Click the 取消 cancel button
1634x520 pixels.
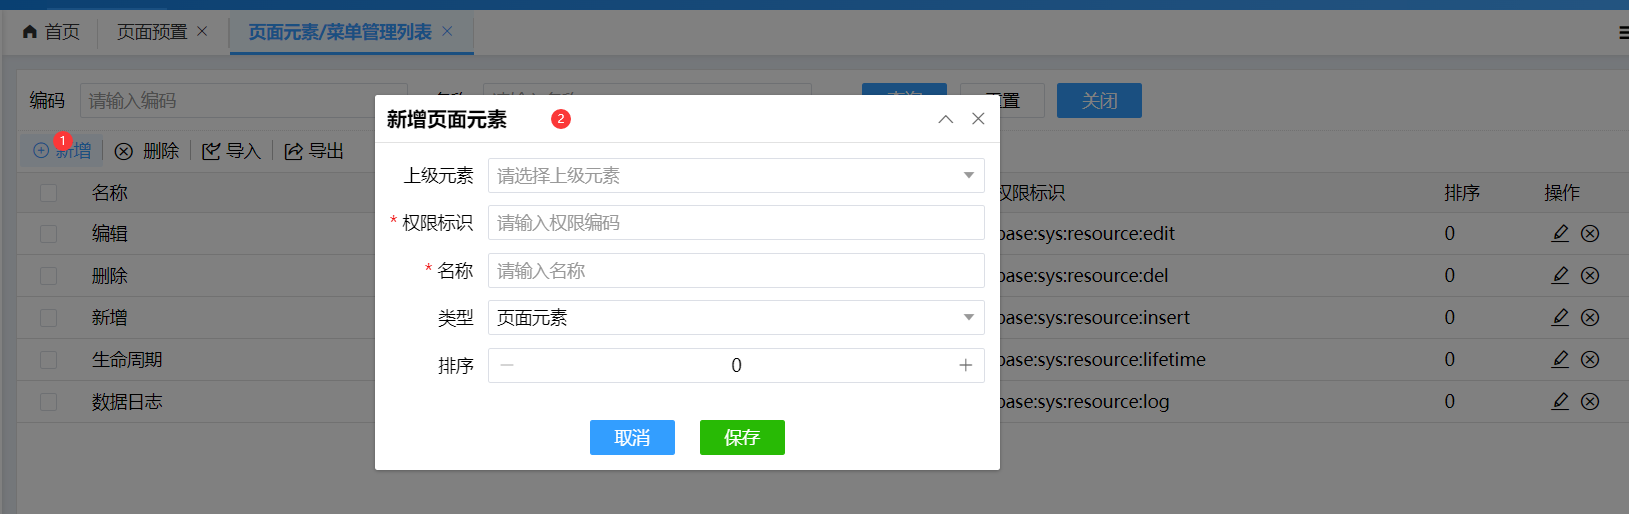pos(632,437)
